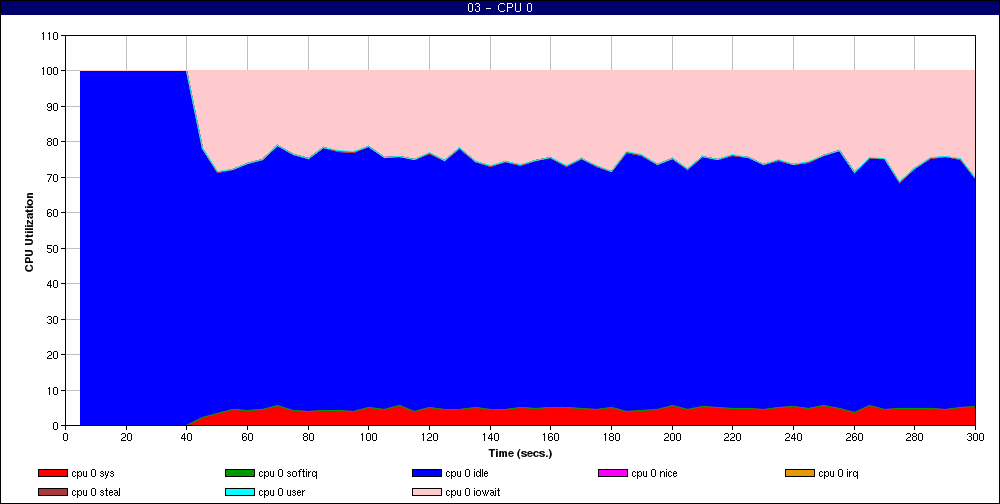Select the 'cpu 0 softirq' legend label
Screen dimensions: 1000x504
[x=288, y=473]
